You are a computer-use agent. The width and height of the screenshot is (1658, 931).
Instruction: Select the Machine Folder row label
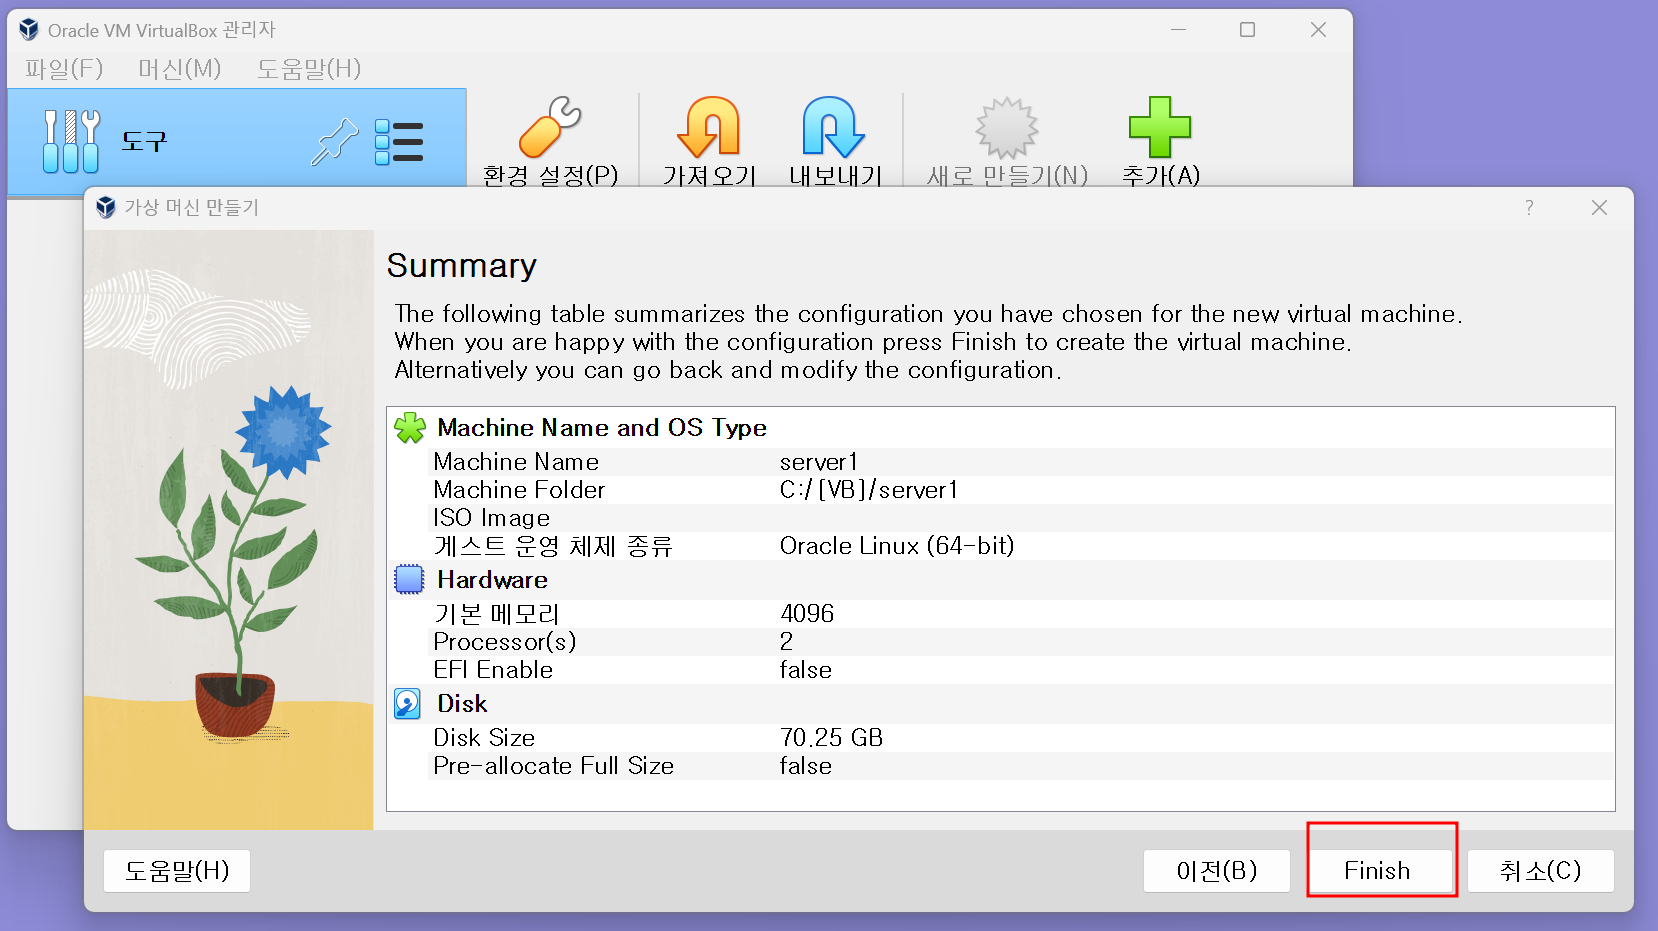click(519, 490)
